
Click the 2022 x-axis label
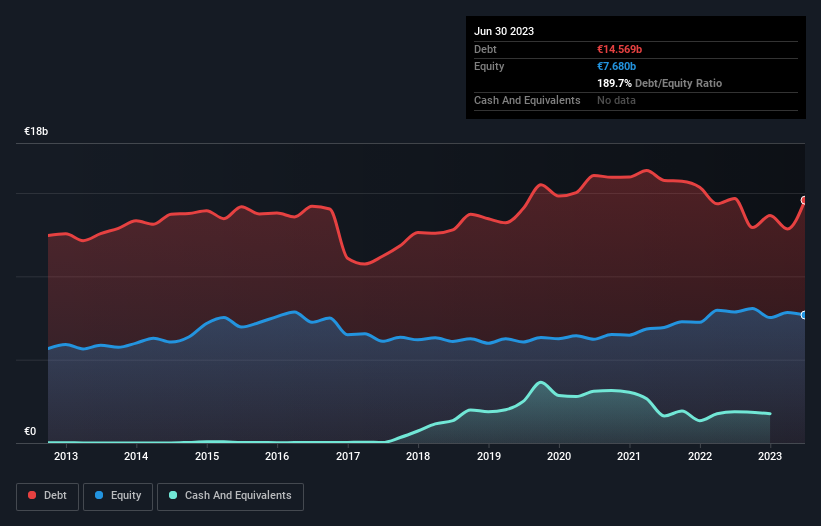(x=700, y=456)
